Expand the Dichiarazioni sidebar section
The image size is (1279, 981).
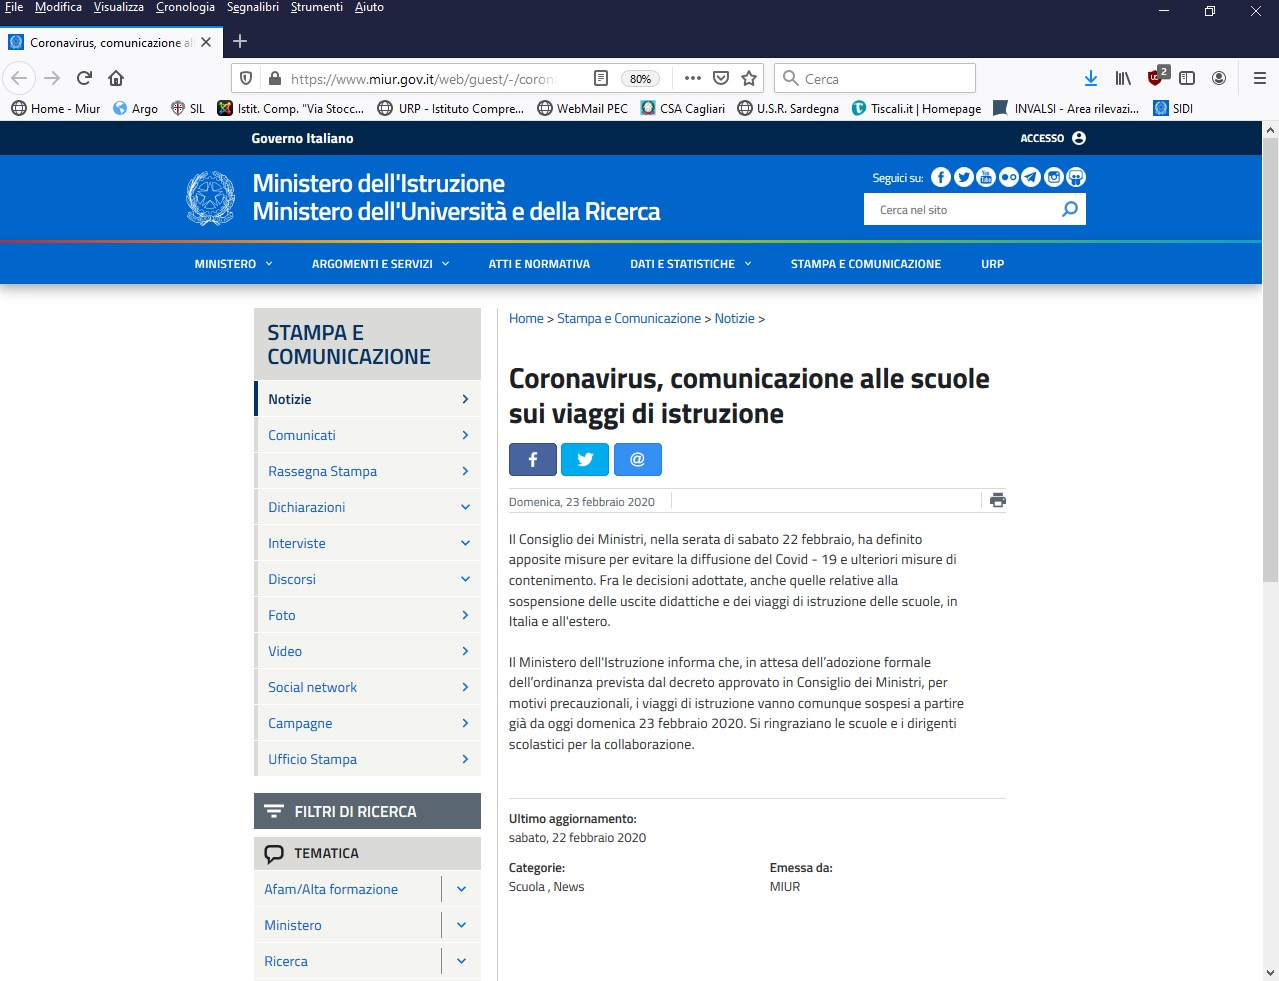click(465, 507)
